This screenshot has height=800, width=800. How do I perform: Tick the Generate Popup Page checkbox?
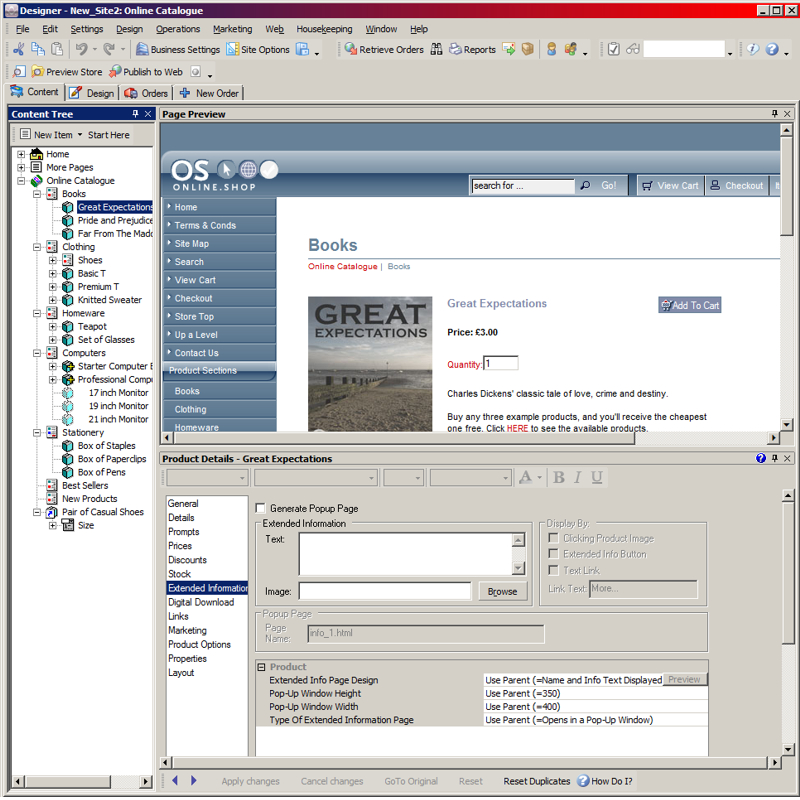(x=260, y=508)
